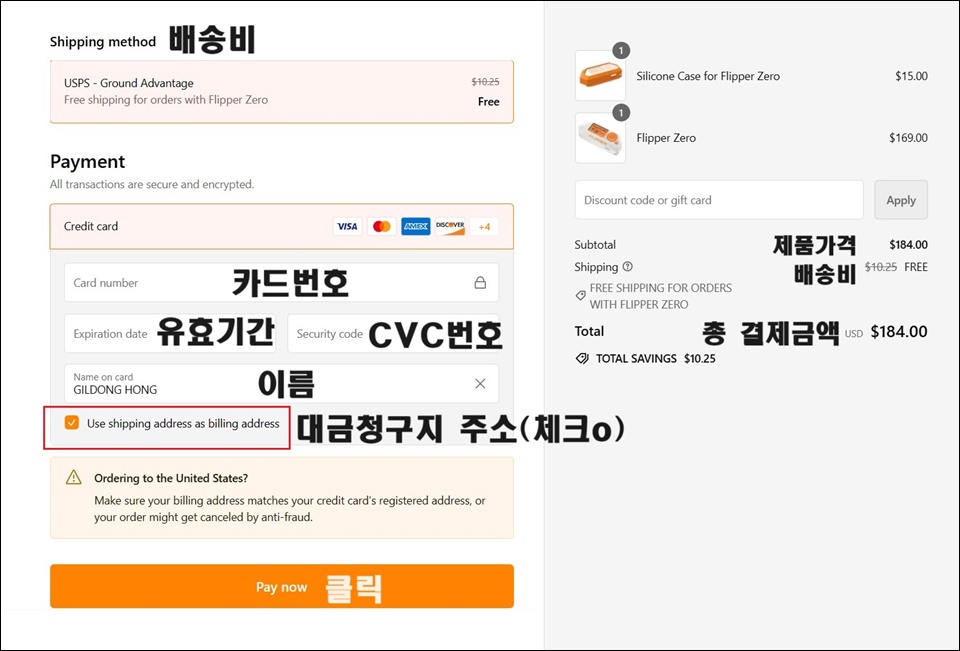This screenshot has height=651, width=960.
Task: Click the Pay now button
Action: pos(282,586)
